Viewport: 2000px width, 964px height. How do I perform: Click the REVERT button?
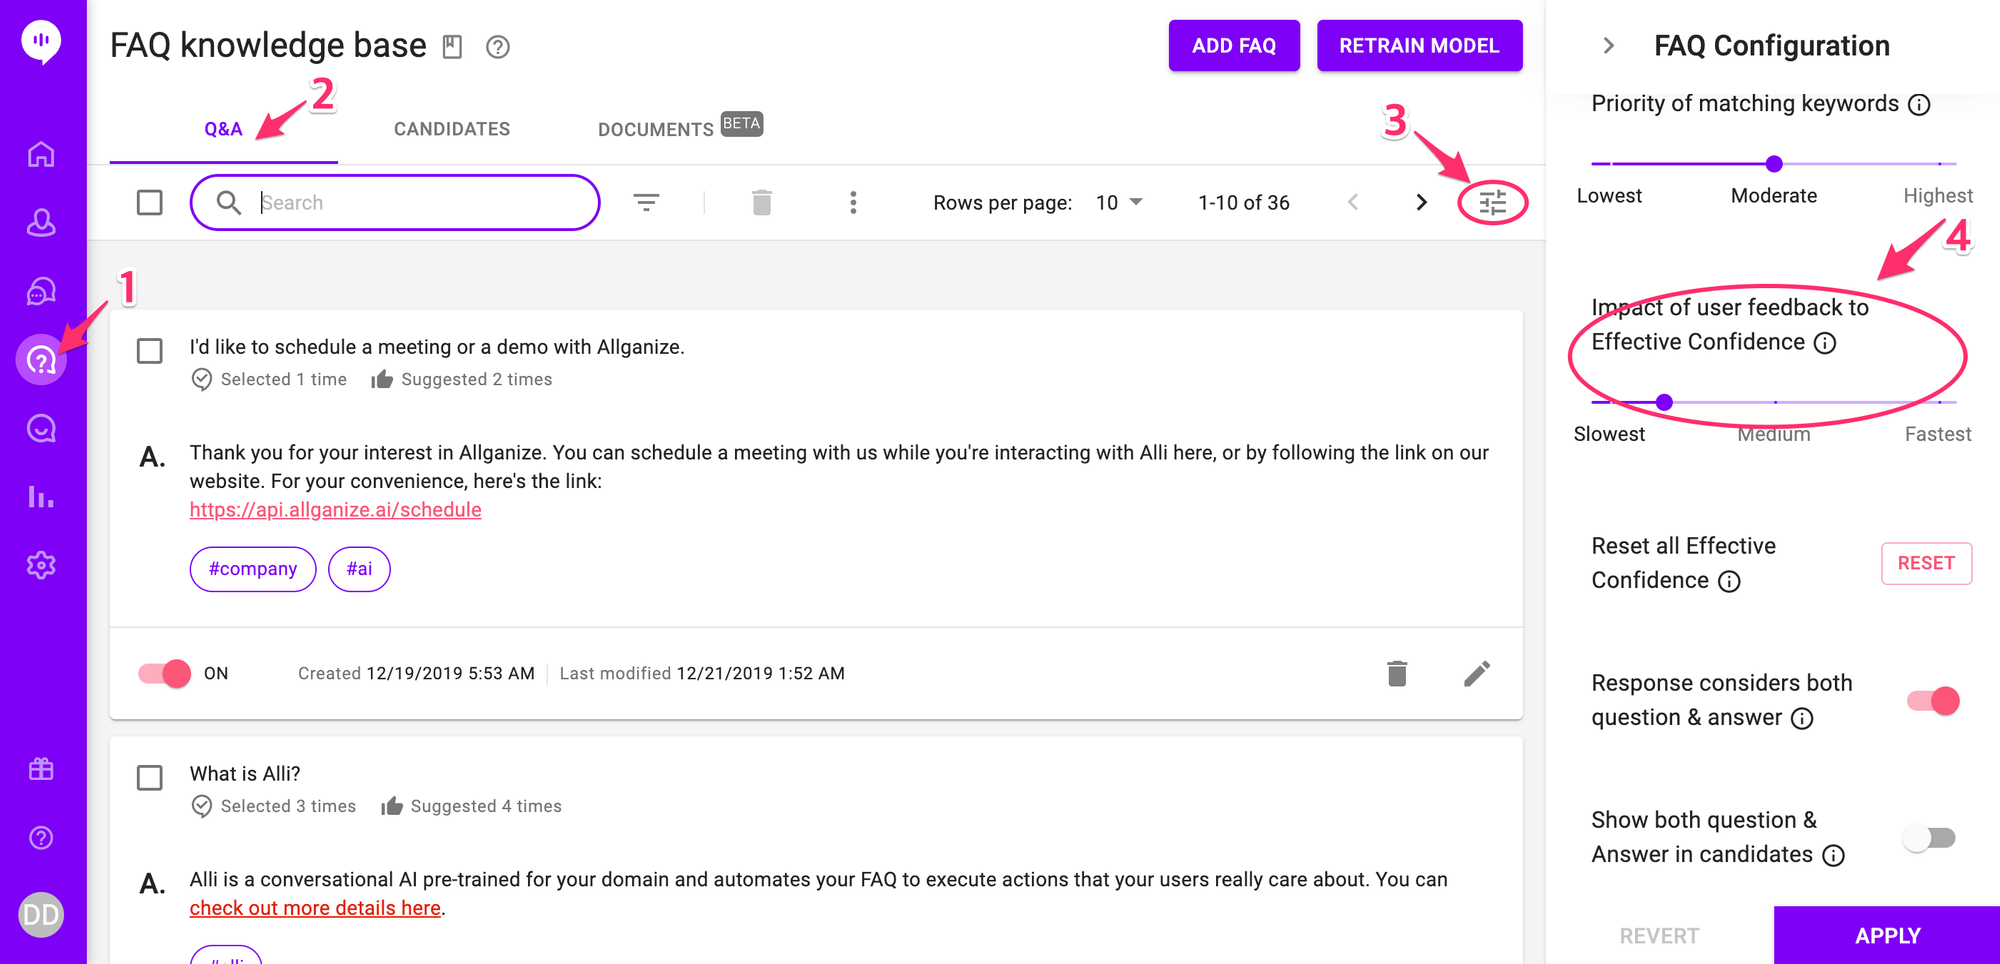tap(1659, 936)
